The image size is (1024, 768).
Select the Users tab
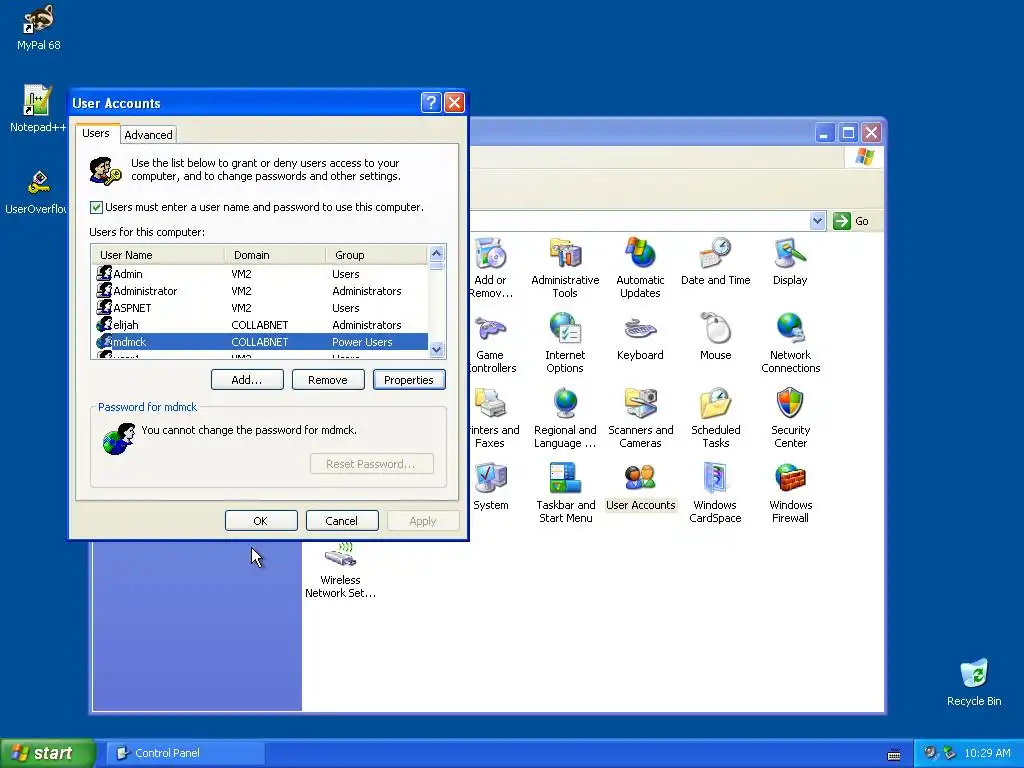click(x=96, y=133)
